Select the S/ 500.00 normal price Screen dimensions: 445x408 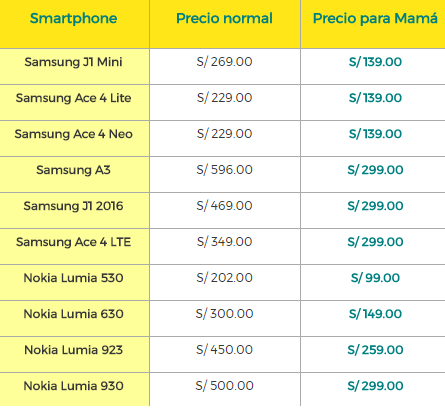pyautogui.click(x=224, y=386)
